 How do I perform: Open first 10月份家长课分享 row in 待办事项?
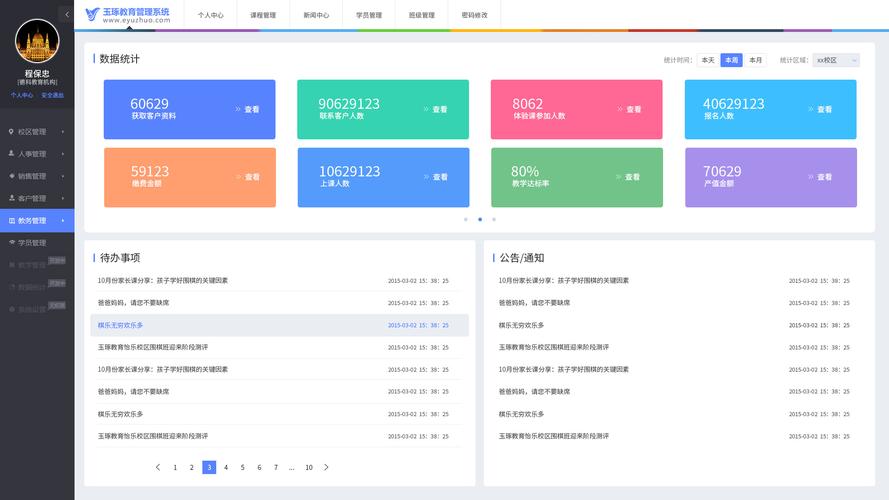pos(280,281)
